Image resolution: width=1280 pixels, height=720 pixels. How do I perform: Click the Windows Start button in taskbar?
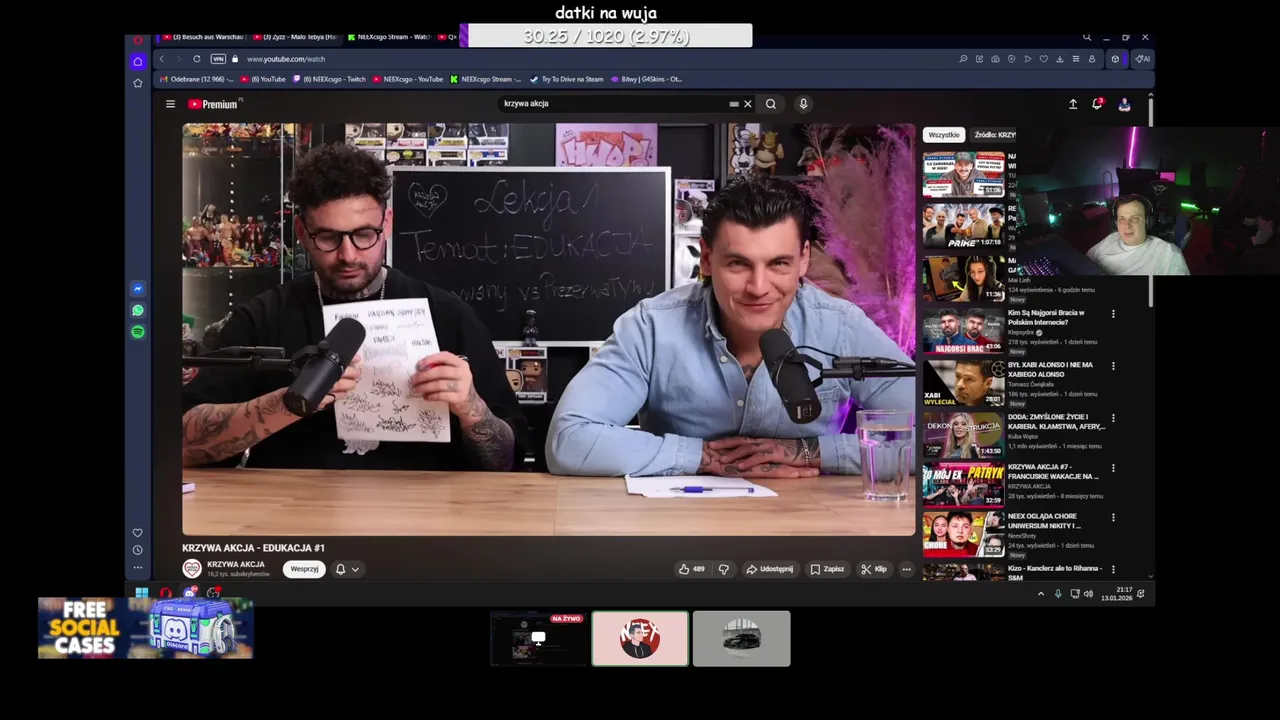[x=141, y=593]
